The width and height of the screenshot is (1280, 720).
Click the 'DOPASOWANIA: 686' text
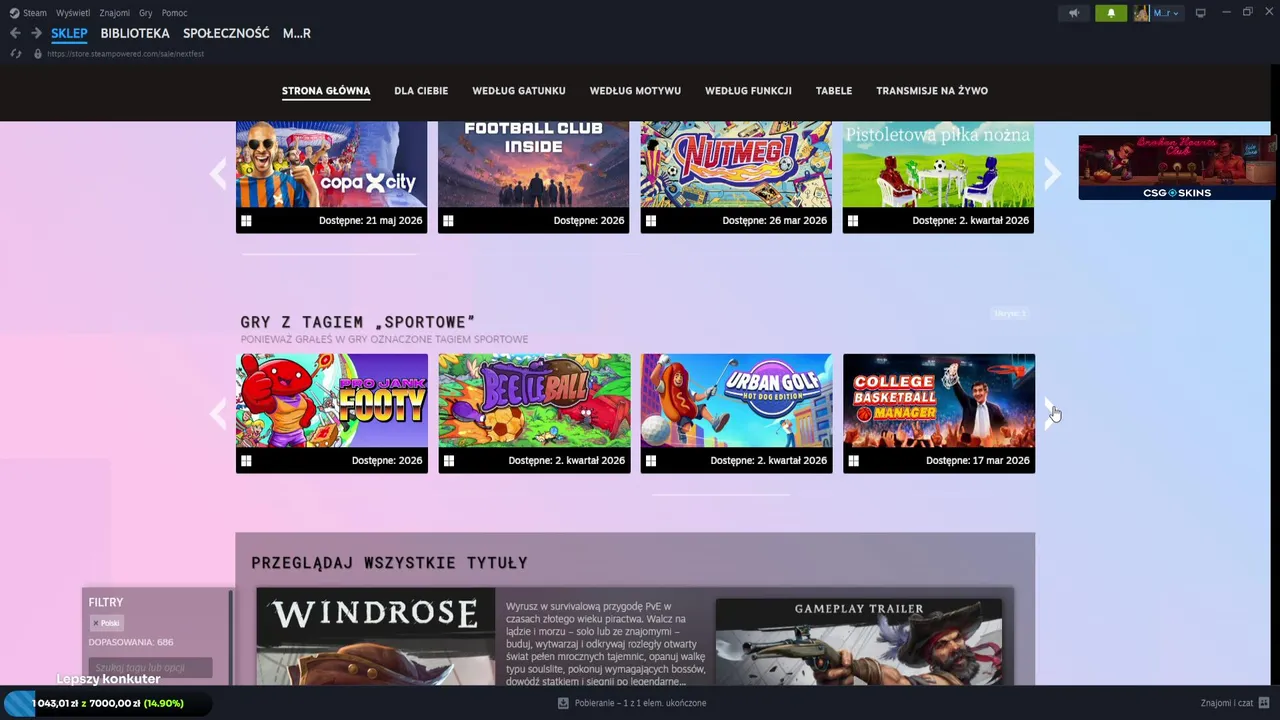coord(130,642)
